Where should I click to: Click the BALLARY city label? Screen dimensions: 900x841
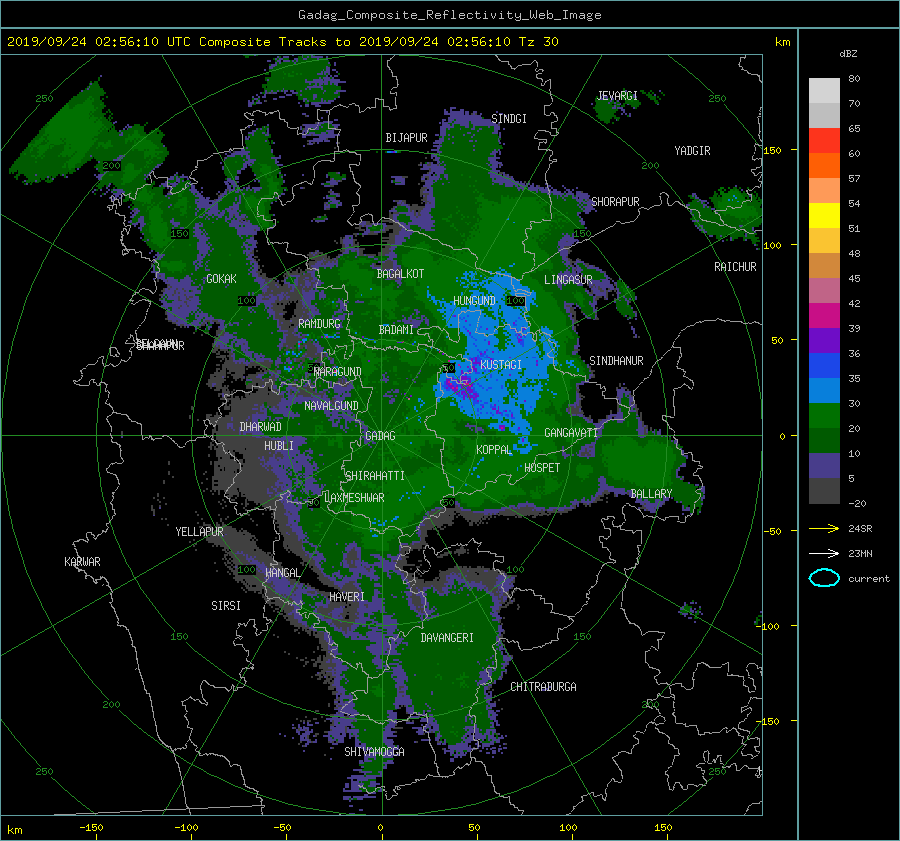pos(651,494)
